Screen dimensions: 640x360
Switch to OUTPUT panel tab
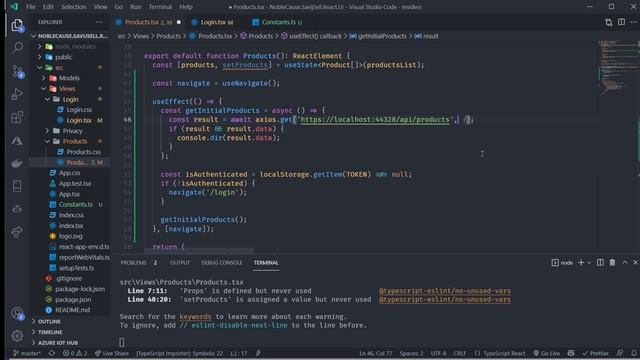[180, 263]
